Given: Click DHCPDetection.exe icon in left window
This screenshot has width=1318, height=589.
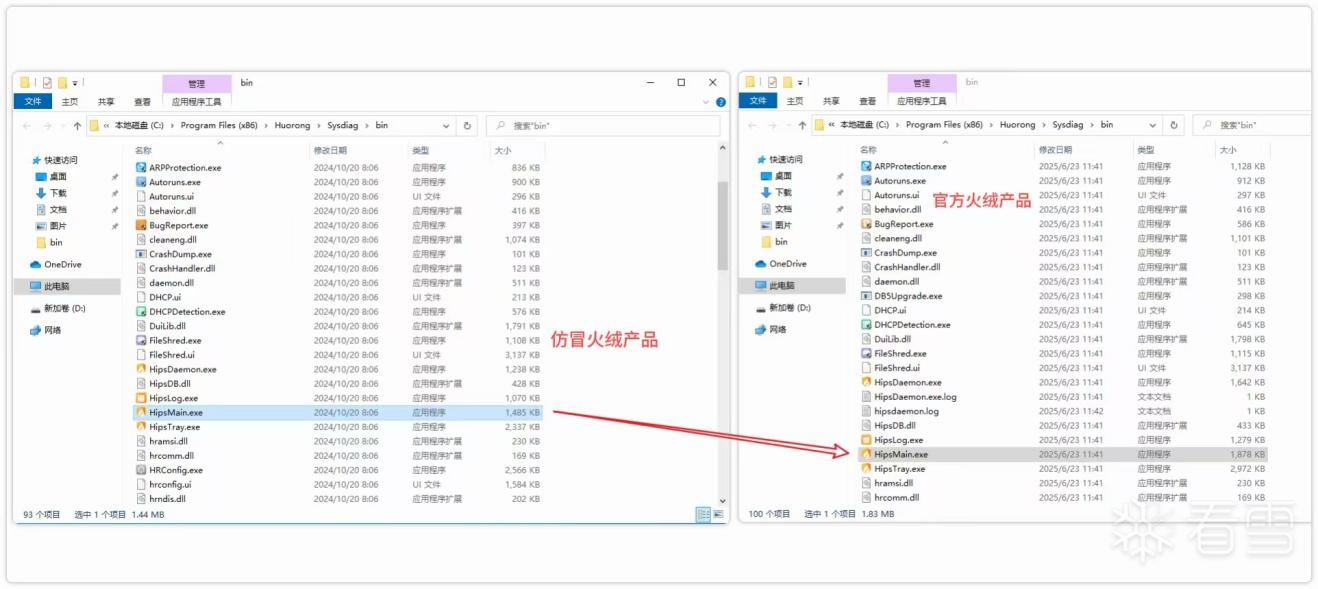Looking at the screenshot, I should (x=141, y=312).
